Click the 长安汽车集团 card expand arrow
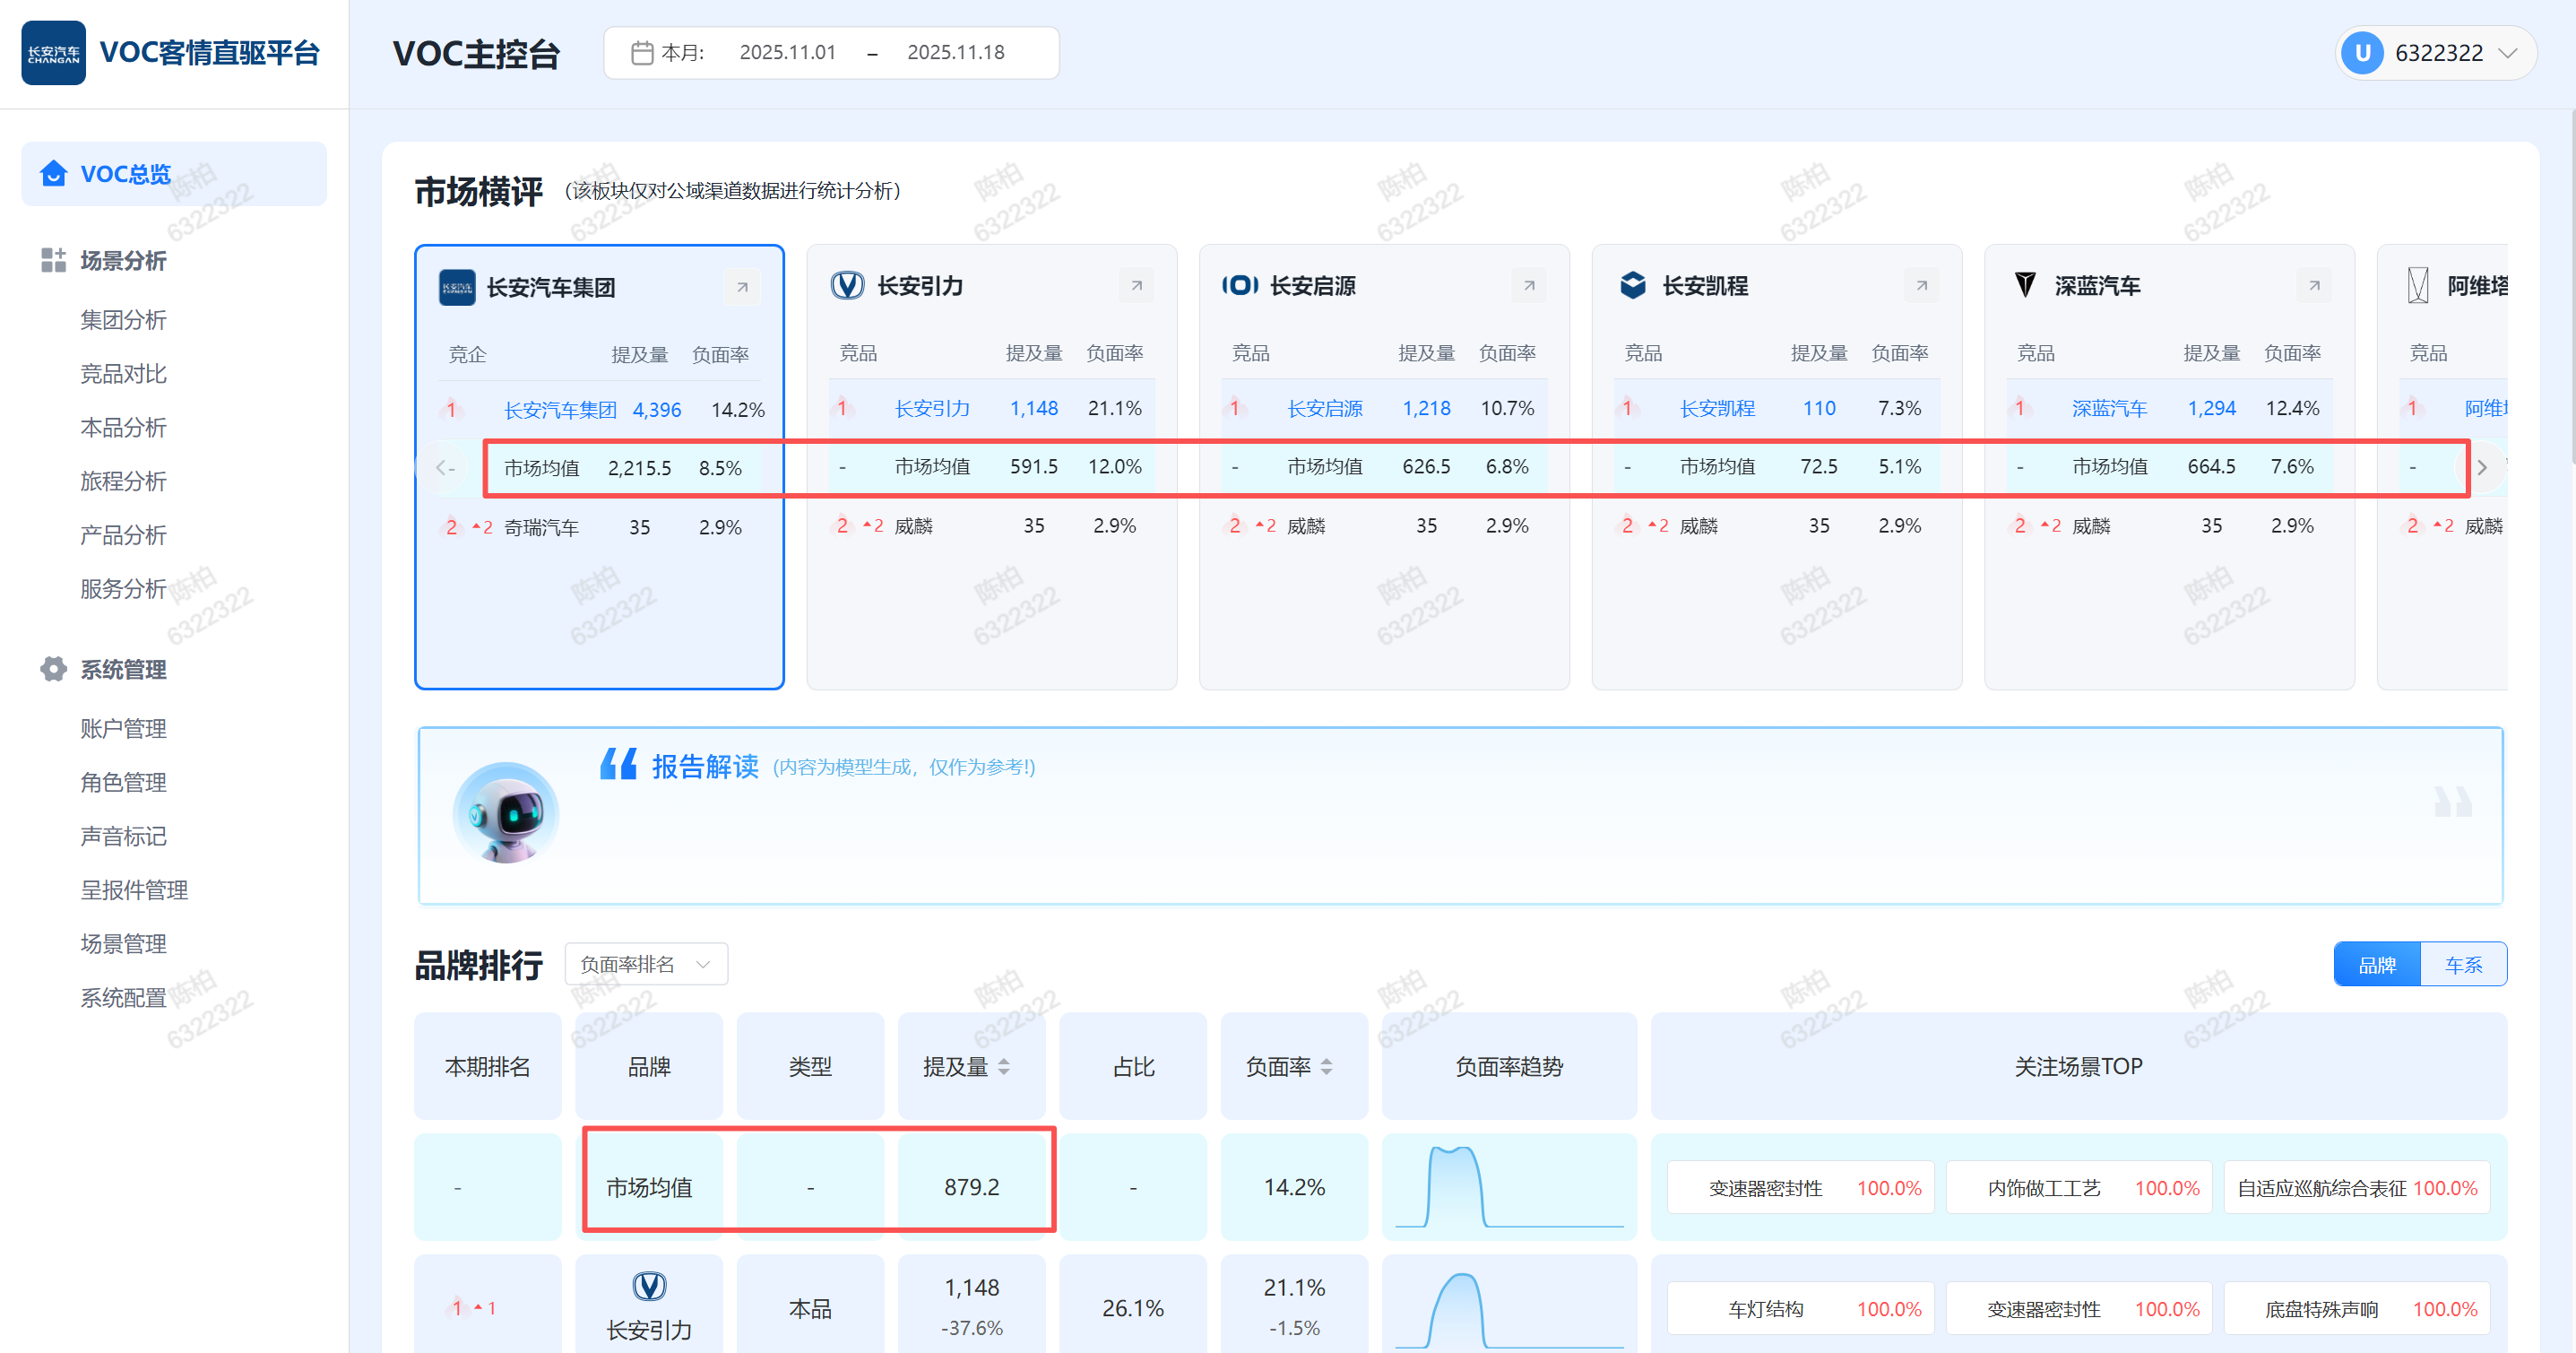2576x1353 pixels. click(x=742, y=288)
